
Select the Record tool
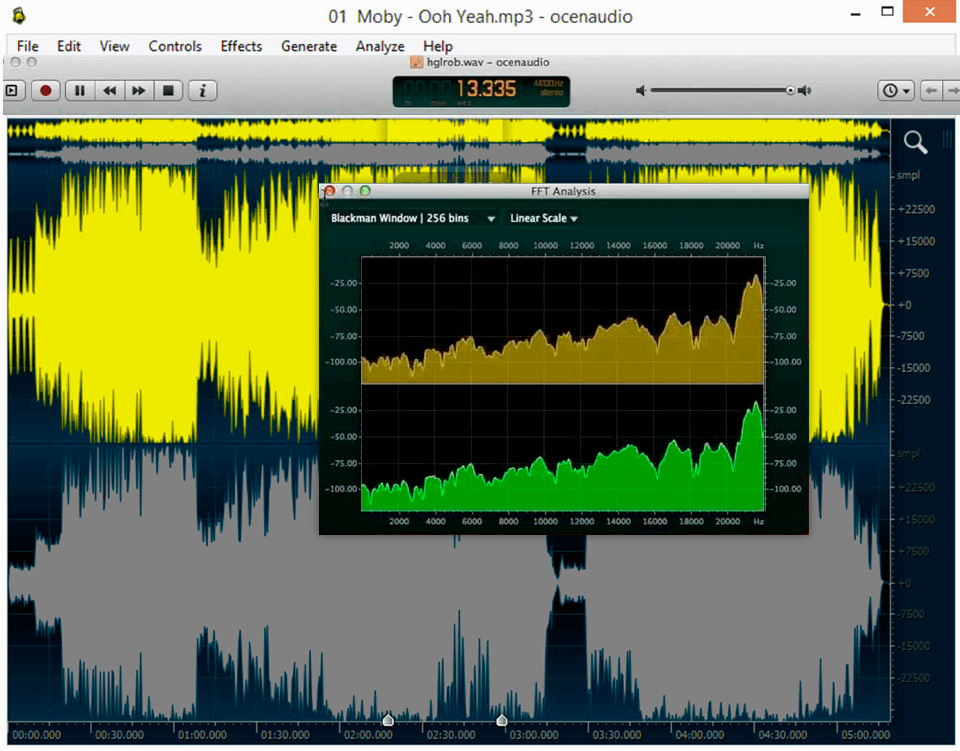click(44, 90)
